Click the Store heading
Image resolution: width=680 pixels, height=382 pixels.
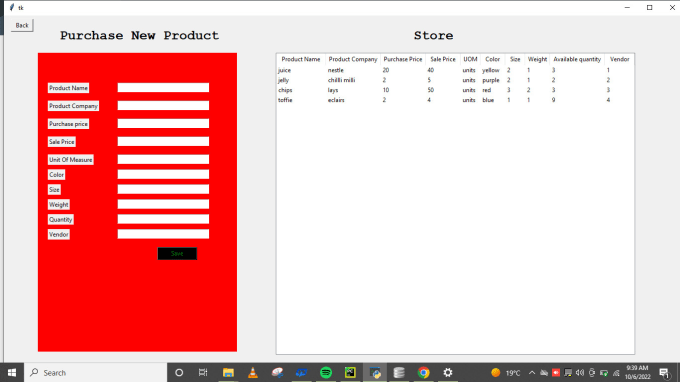click(433, 36)
